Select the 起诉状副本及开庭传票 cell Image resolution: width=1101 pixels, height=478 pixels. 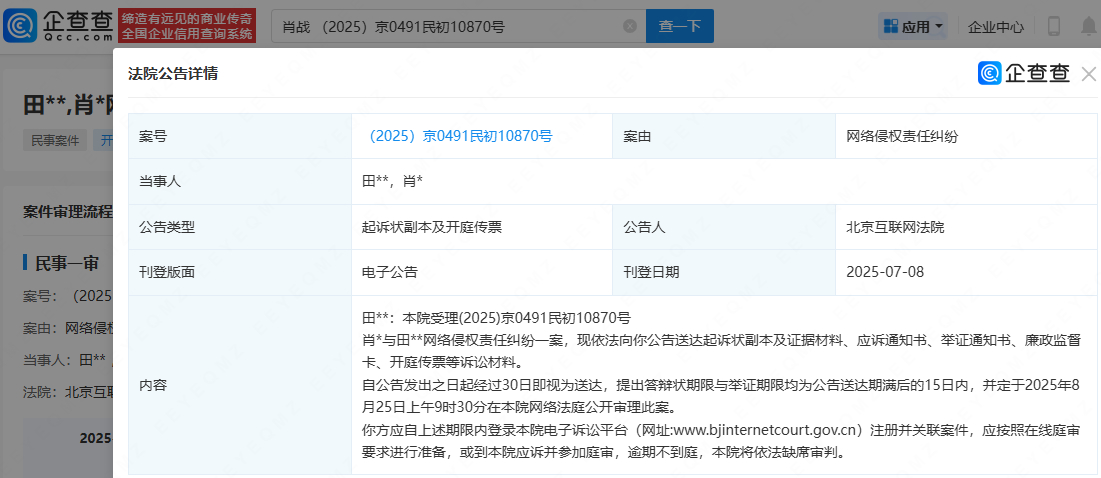point(482,227)
